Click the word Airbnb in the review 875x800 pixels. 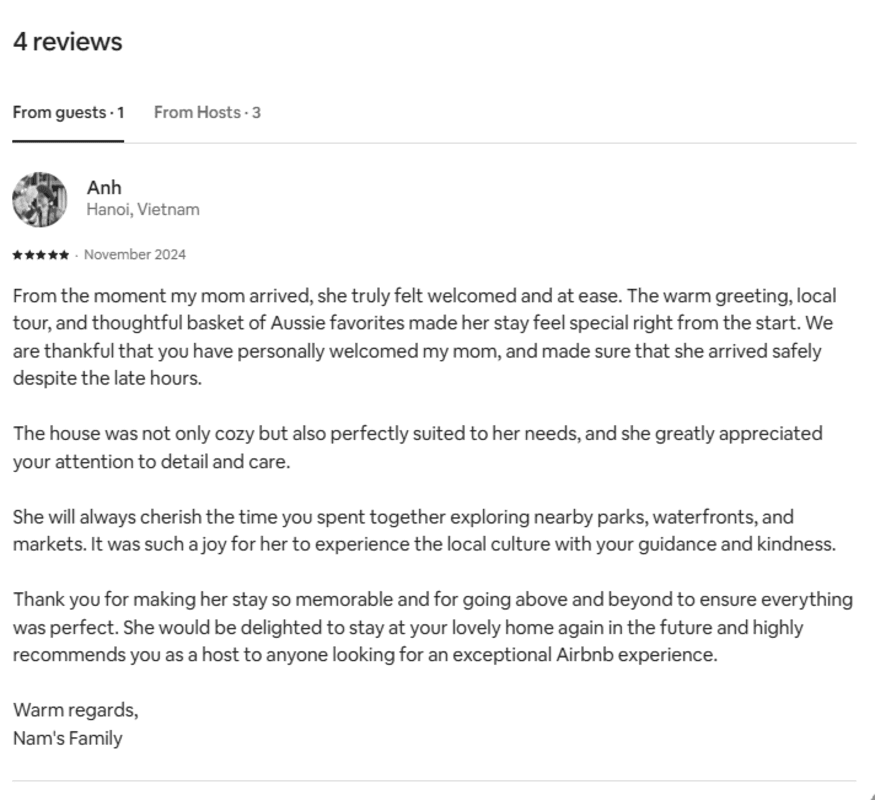(x=584, y=656)
